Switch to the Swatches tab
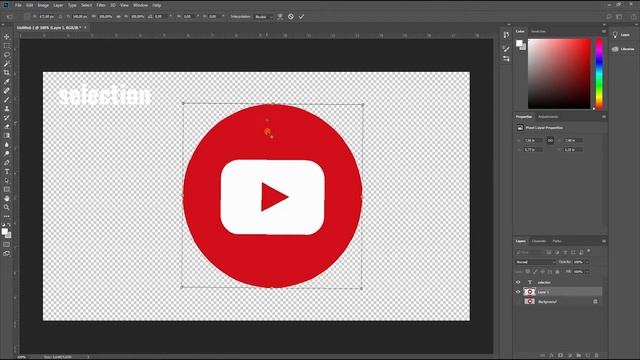The height and width of the screenshot is (360, 640). pyautogui.click(x=538, y=31)
